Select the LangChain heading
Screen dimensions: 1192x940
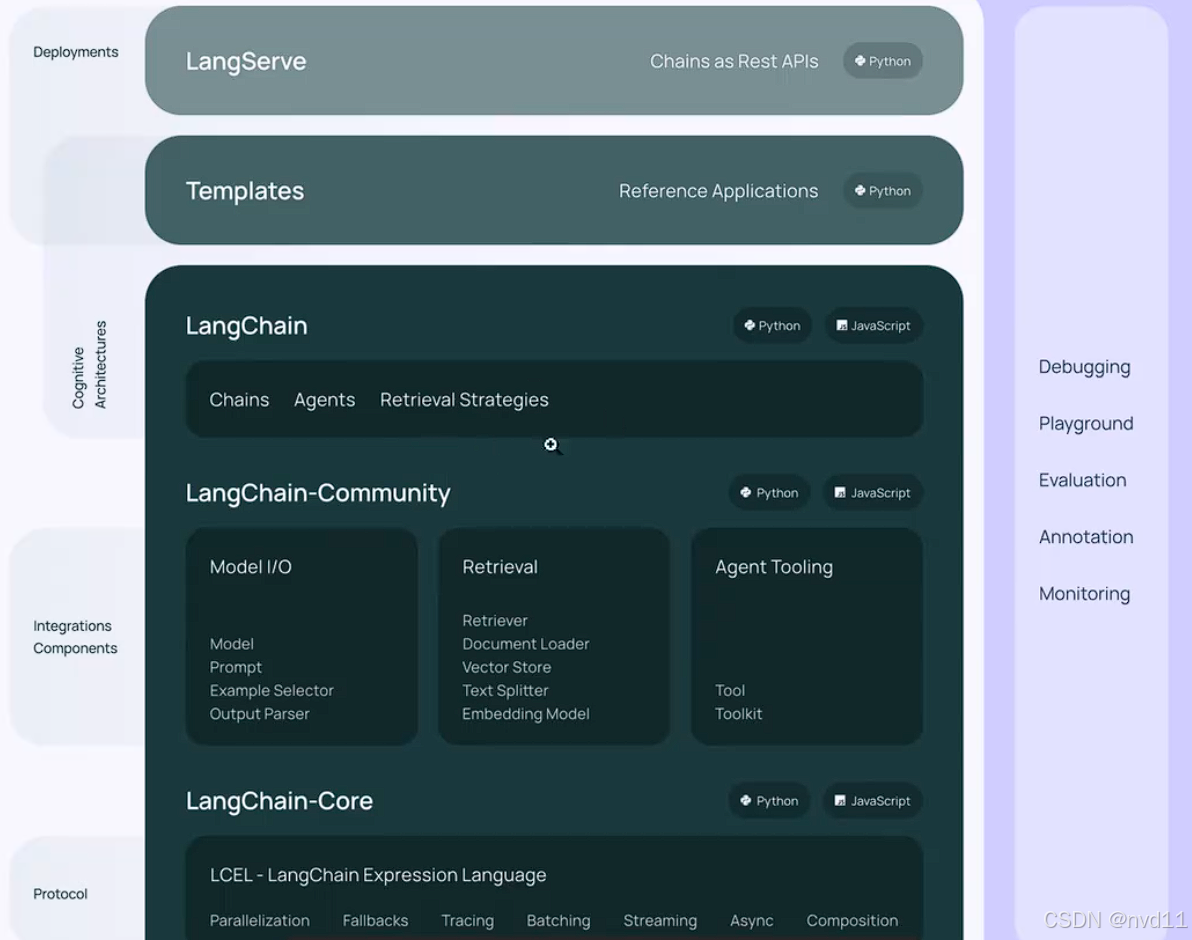coord(246,325)
